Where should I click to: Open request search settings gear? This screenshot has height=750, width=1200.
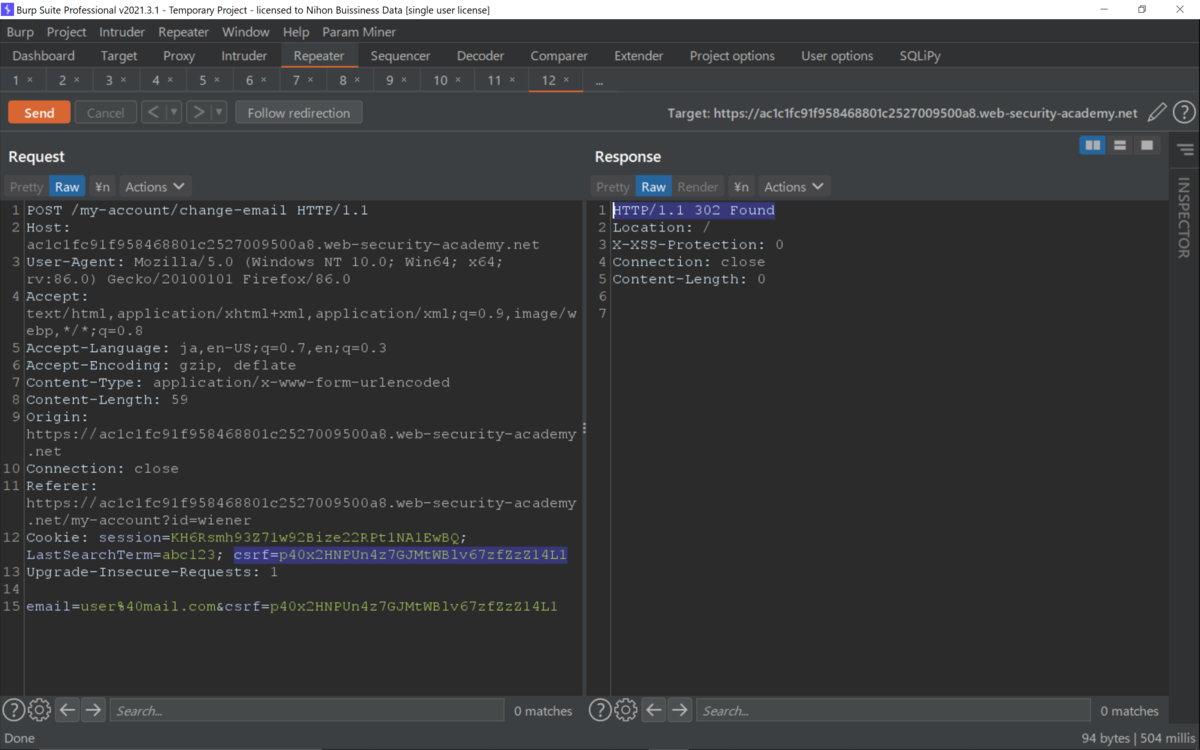39,710
